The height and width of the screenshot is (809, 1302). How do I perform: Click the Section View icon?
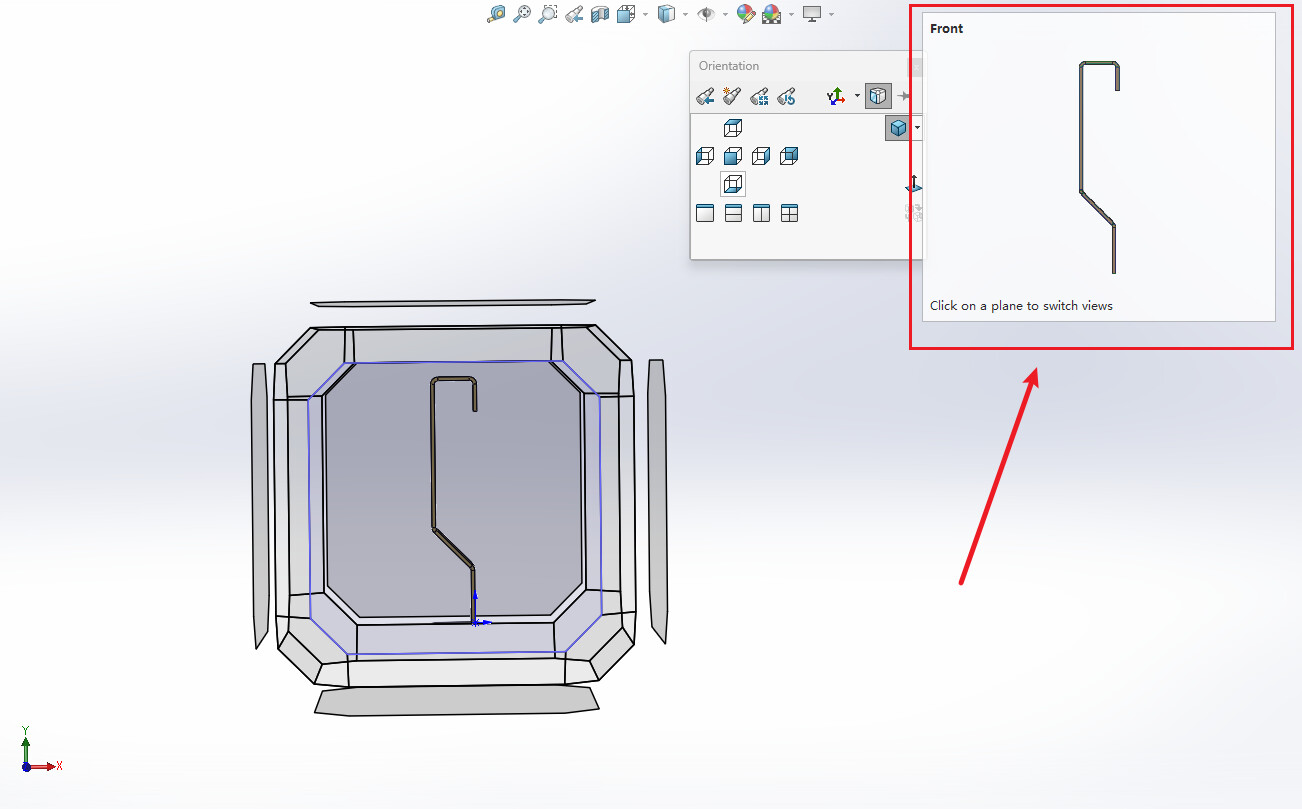(600, 14)
